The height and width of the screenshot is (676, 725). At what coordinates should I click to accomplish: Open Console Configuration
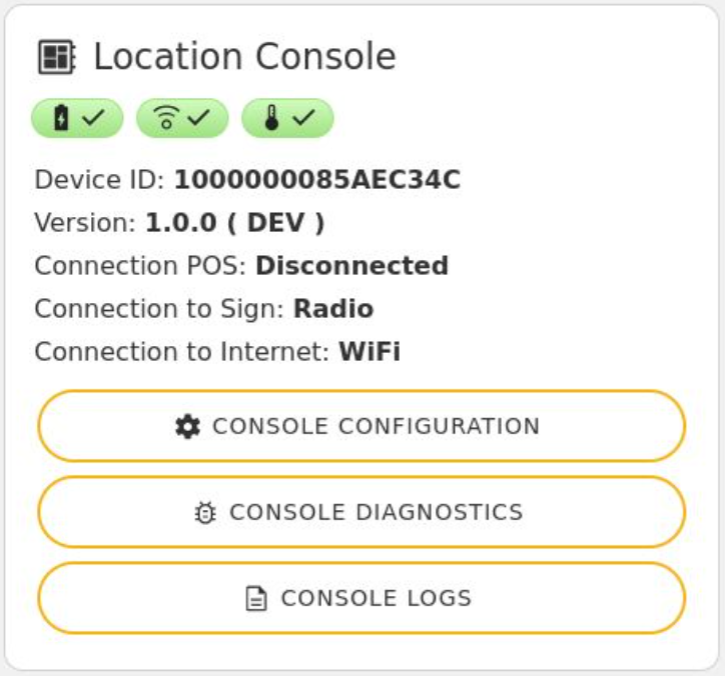pyautogui.click(x=361, y=426)
